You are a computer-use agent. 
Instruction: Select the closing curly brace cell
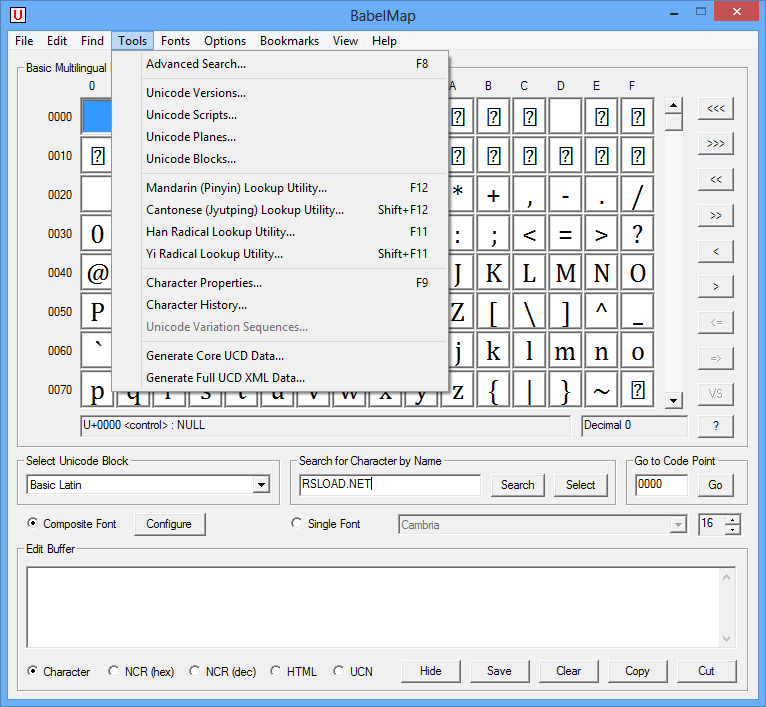565,390
